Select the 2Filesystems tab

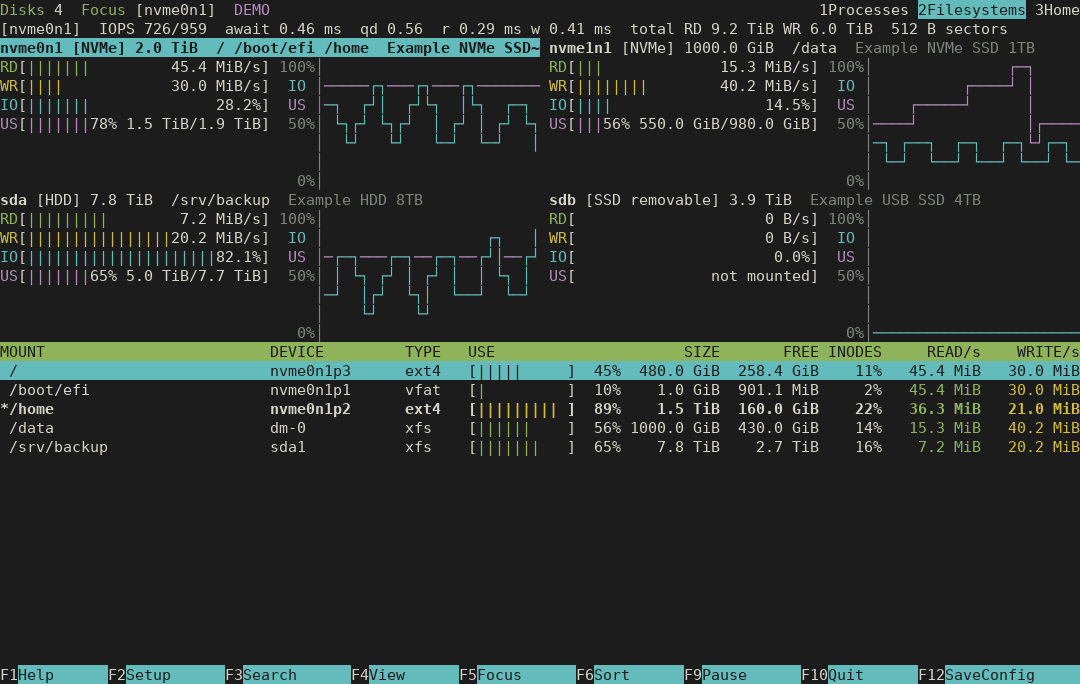[971, 10]
